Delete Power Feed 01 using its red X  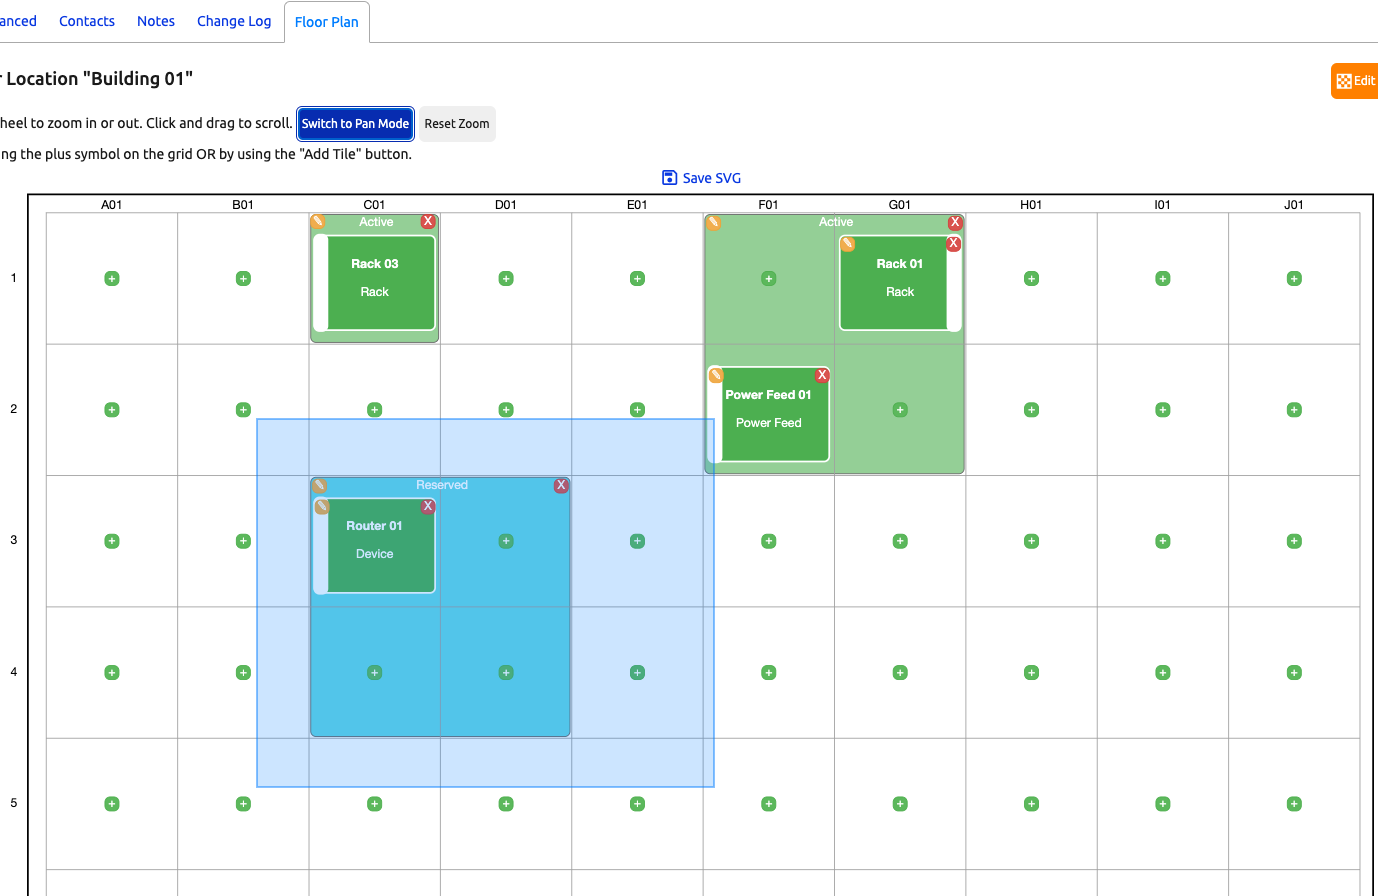click(822, 374)
